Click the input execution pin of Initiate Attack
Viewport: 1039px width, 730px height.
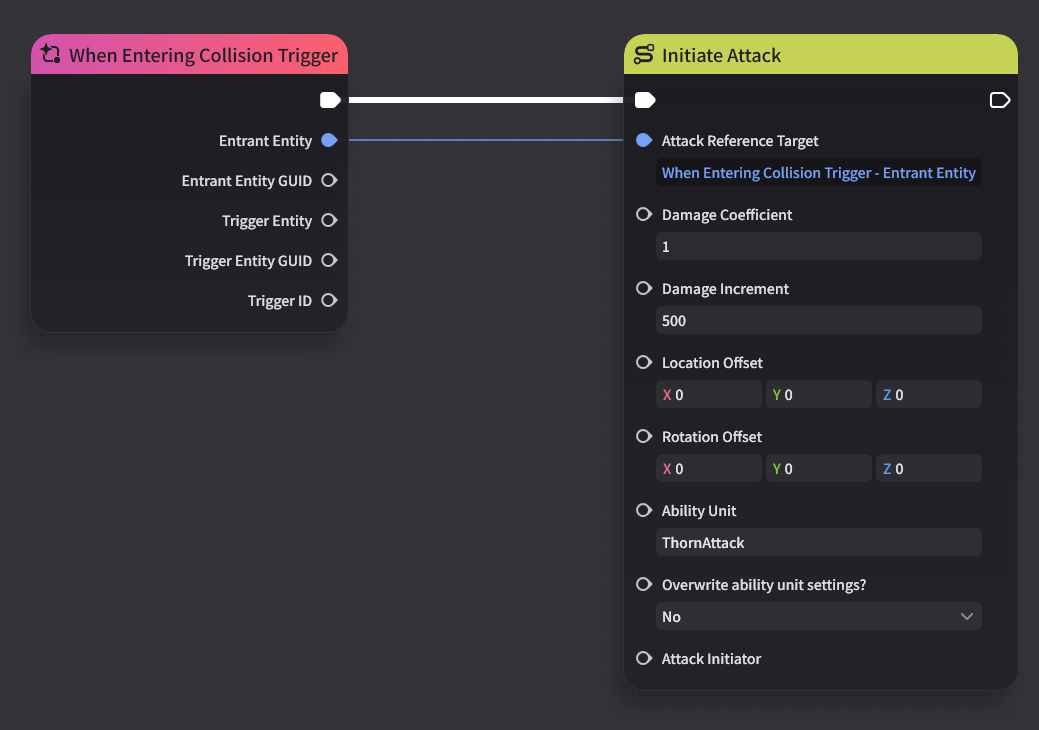point(645,100)
